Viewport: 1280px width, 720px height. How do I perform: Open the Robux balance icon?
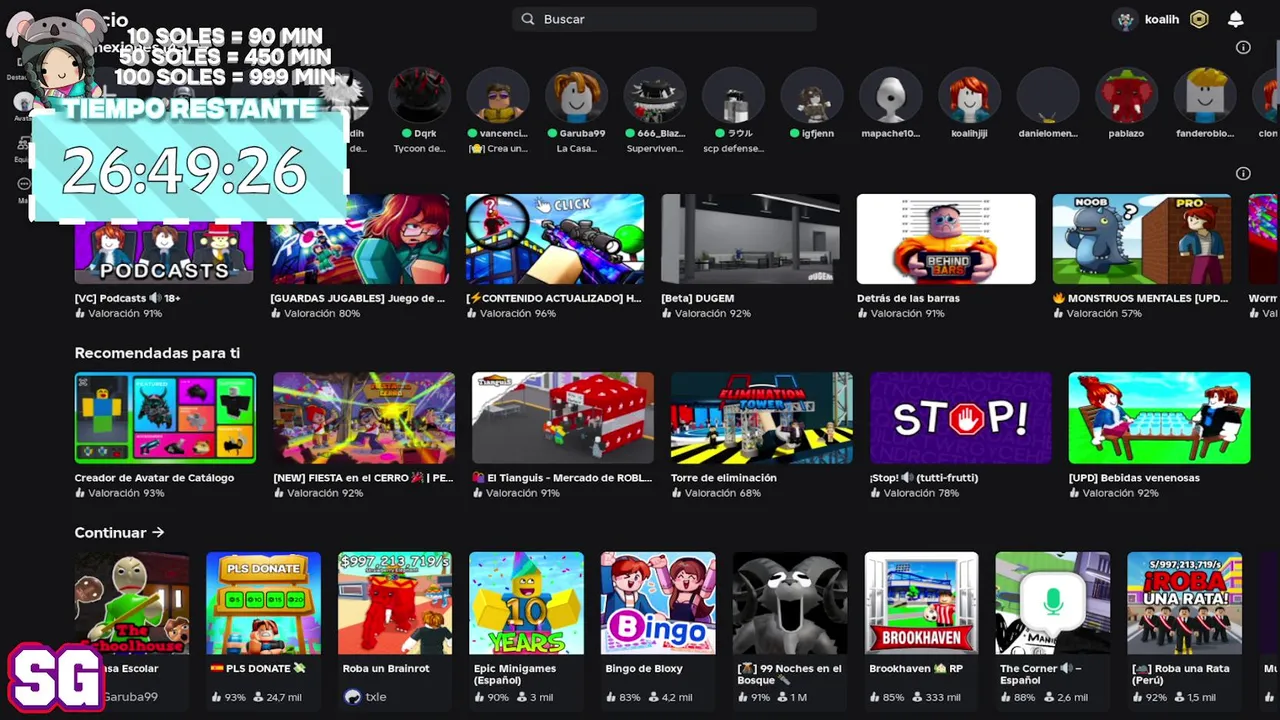click(x=1199, y=19)
